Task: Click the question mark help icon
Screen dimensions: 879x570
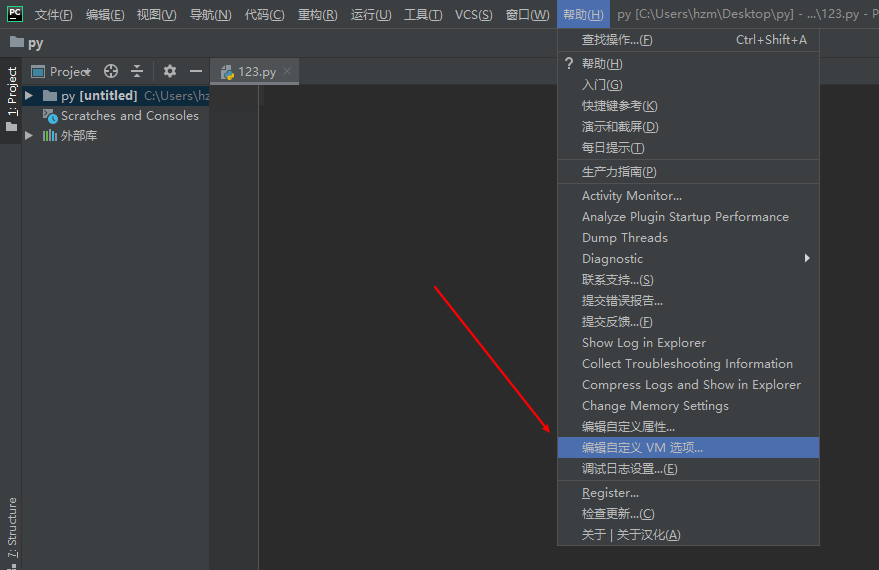Action: [x=569, y=63]
